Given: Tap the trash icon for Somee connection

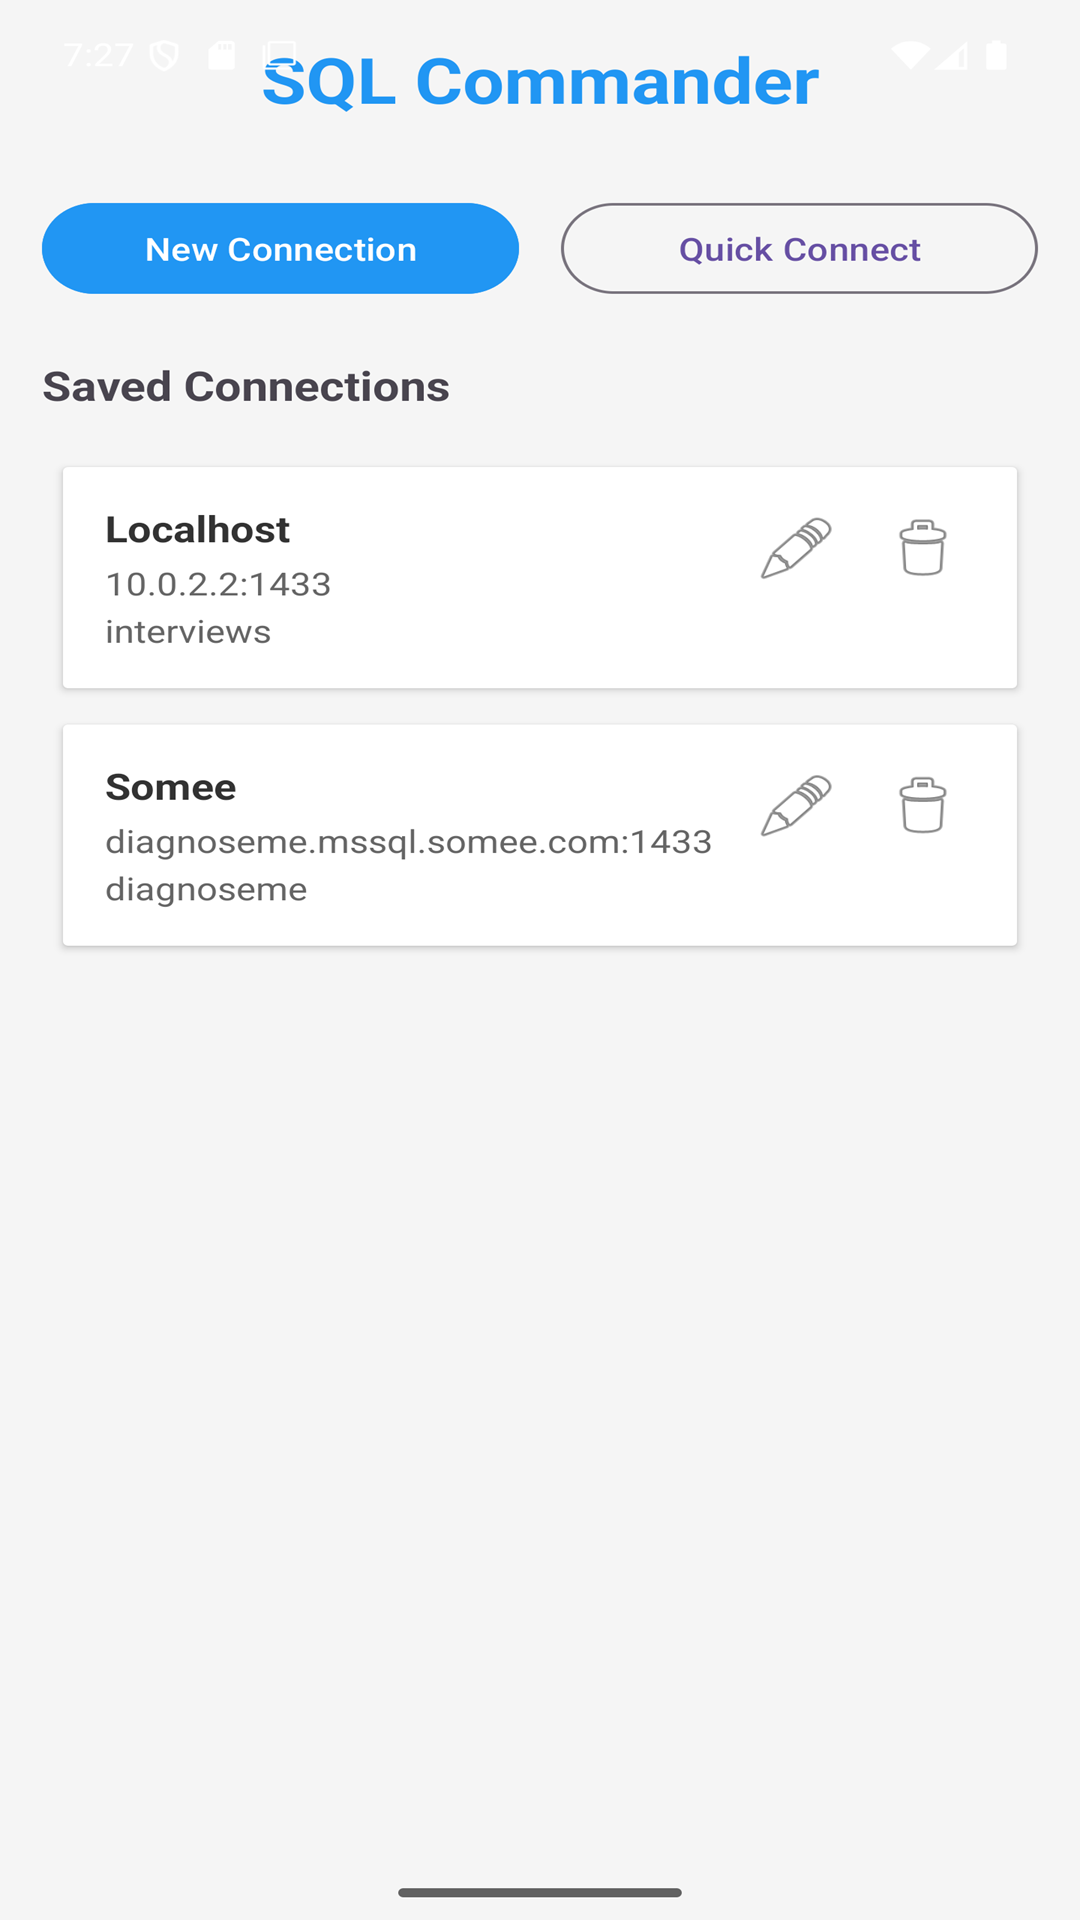Looking at the screenshot, I should pyautogui.click(x=922, y=805).
